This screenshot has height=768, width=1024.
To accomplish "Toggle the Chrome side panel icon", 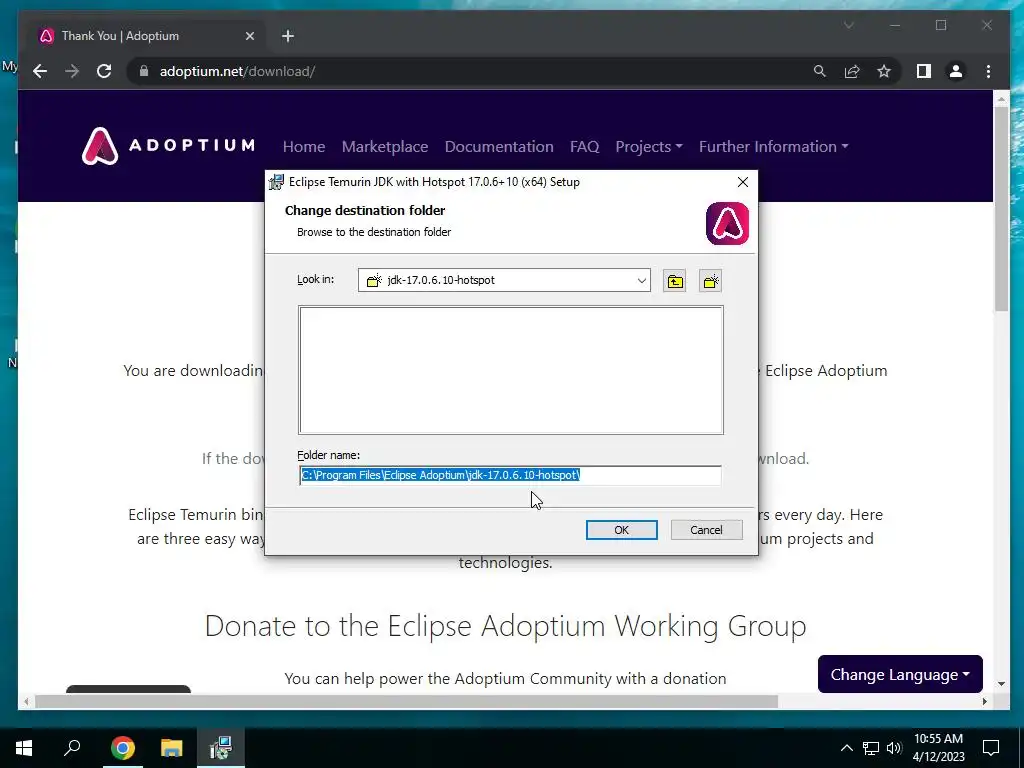I will (923, 71).
